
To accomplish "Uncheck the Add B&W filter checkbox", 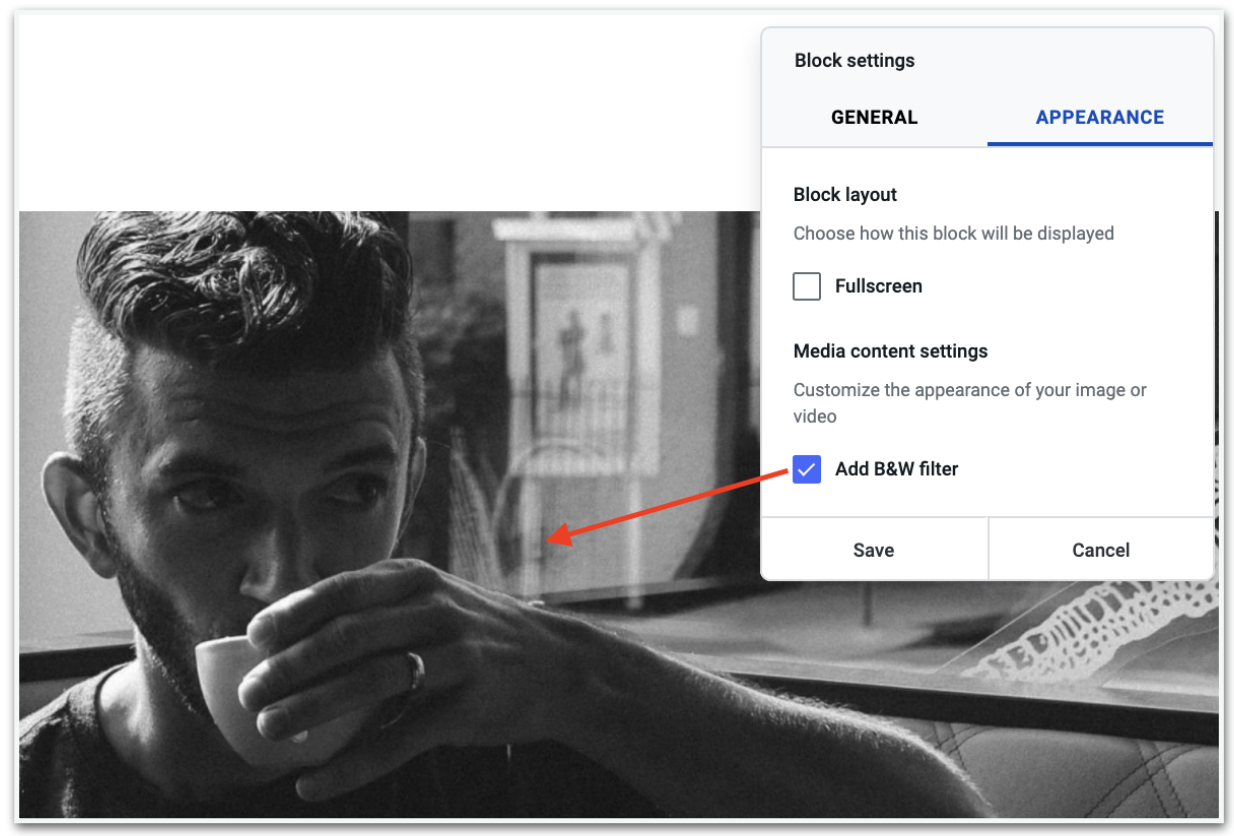I will click(807, 469).
